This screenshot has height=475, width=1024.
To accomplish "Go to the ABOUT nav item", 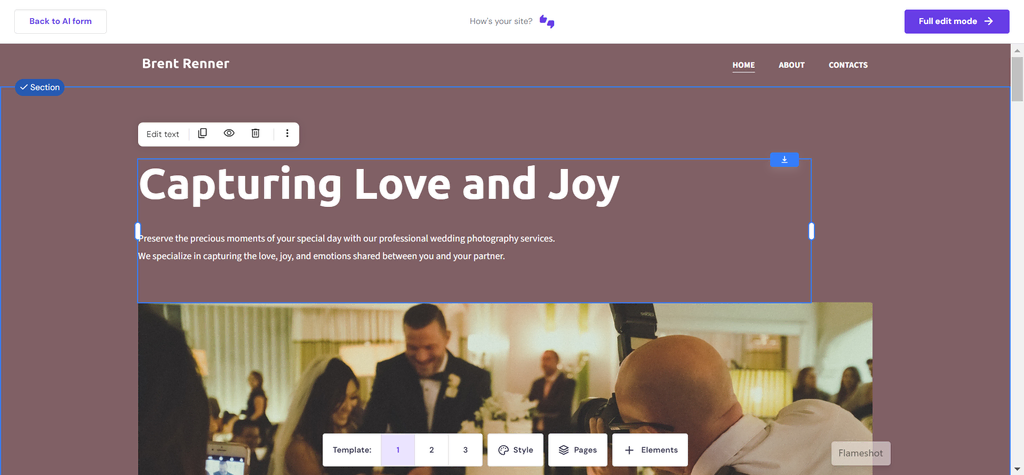I will click(792, 65).
